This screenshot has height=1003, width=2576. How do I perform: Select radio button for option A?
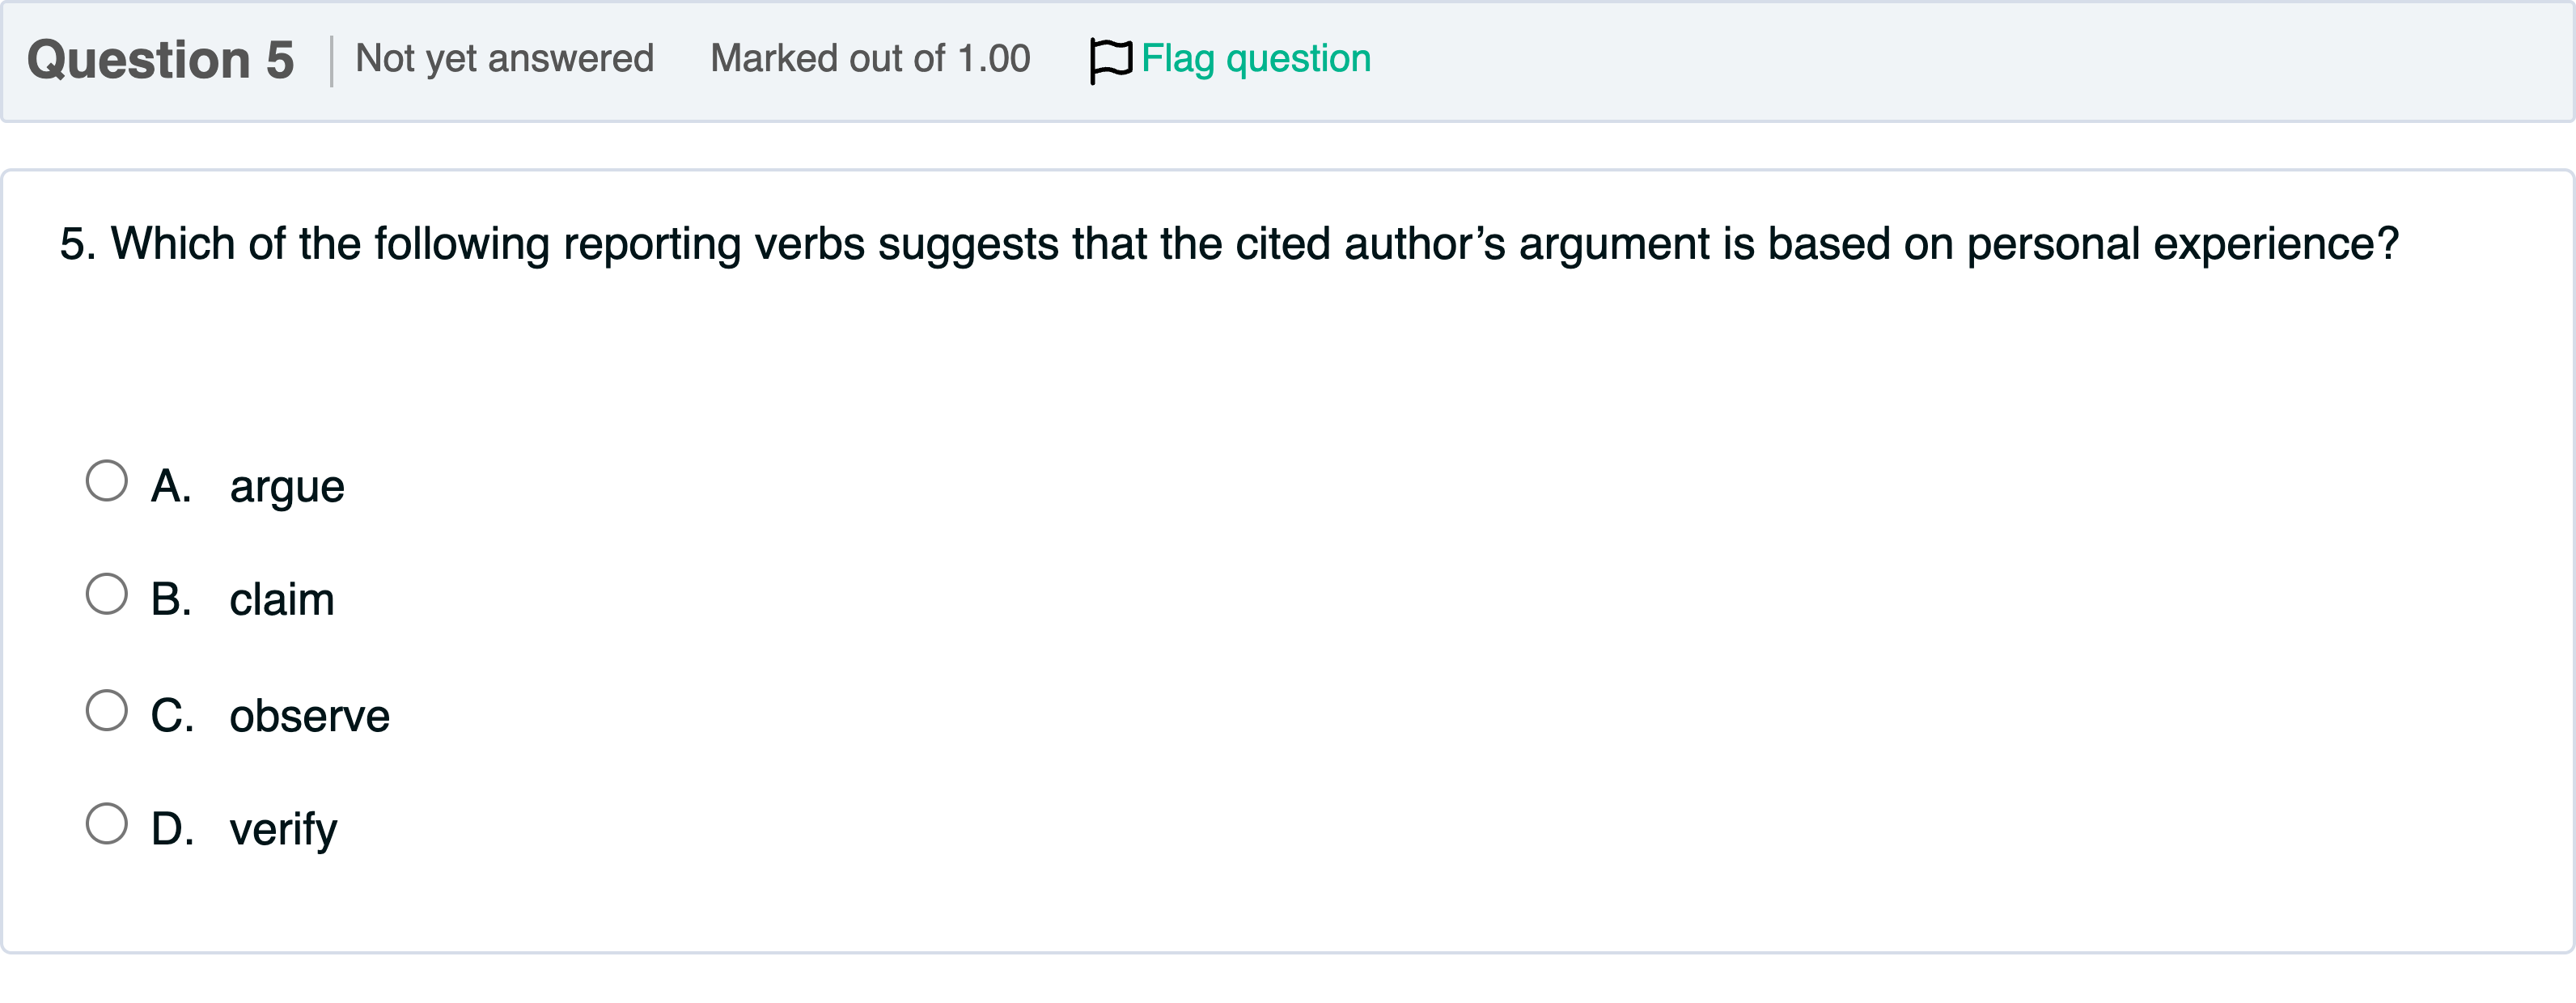(x=107, y=481)
